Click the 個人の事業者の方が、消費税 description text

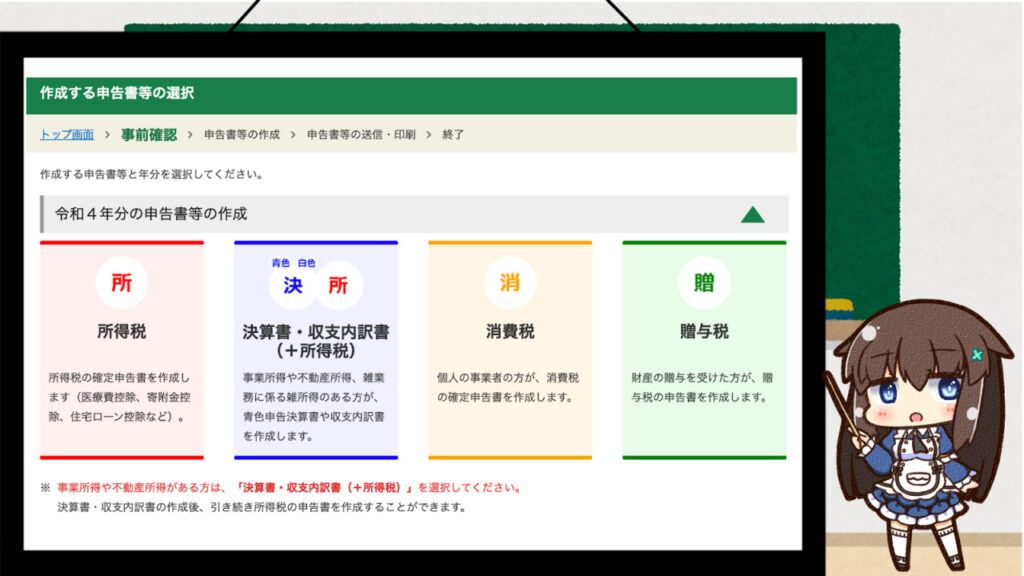click(x=508, y=387)
